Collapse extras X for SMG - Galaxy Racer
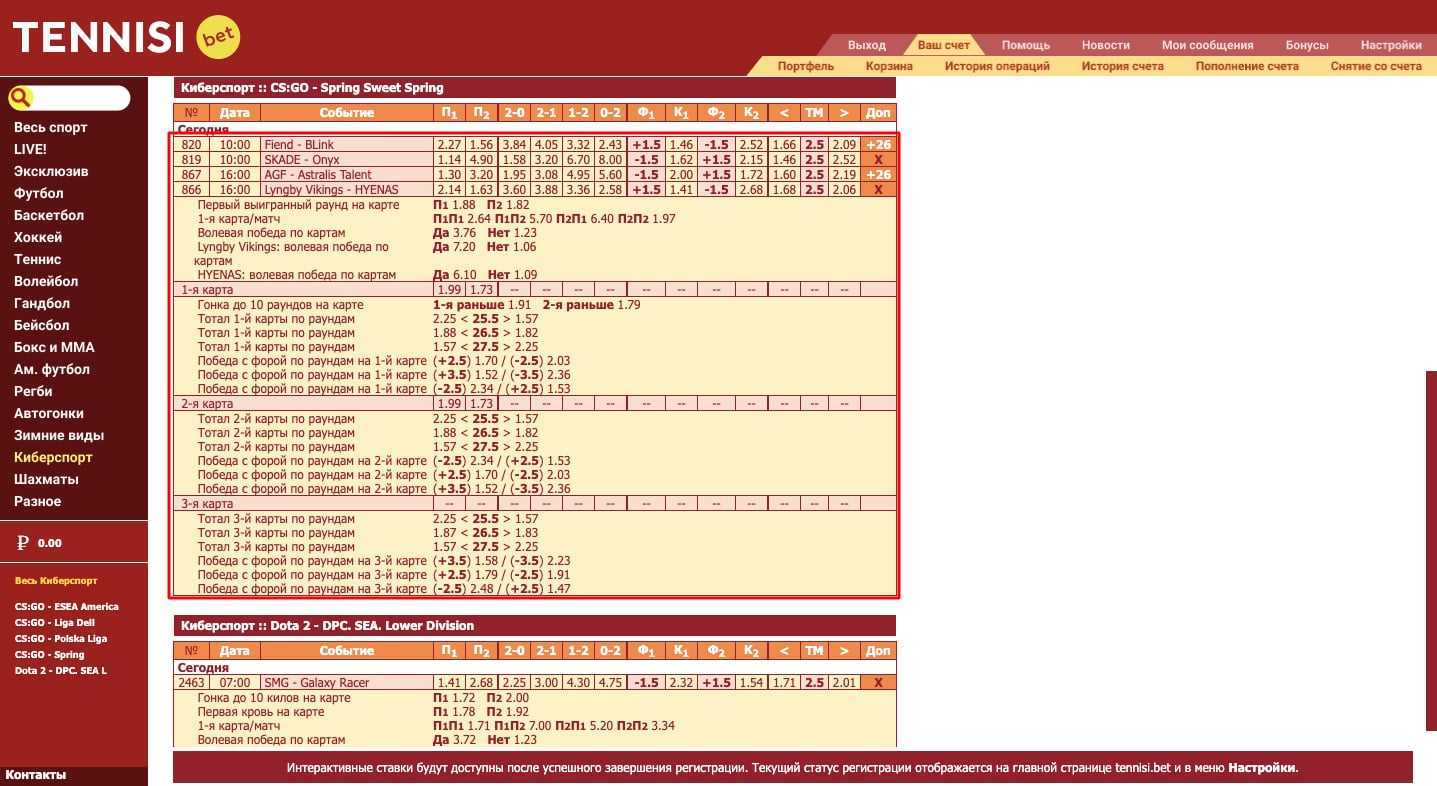The image size is (1437, 786). click(x=879, y=682)
